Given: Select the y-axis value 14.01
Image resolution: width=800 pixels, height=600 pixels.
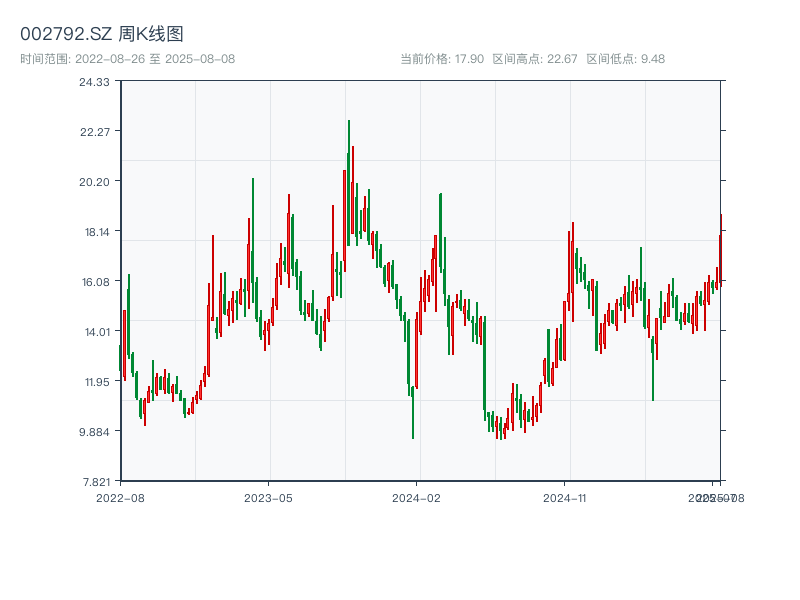Looking at the screenshot, I should [x=97, y=332].
